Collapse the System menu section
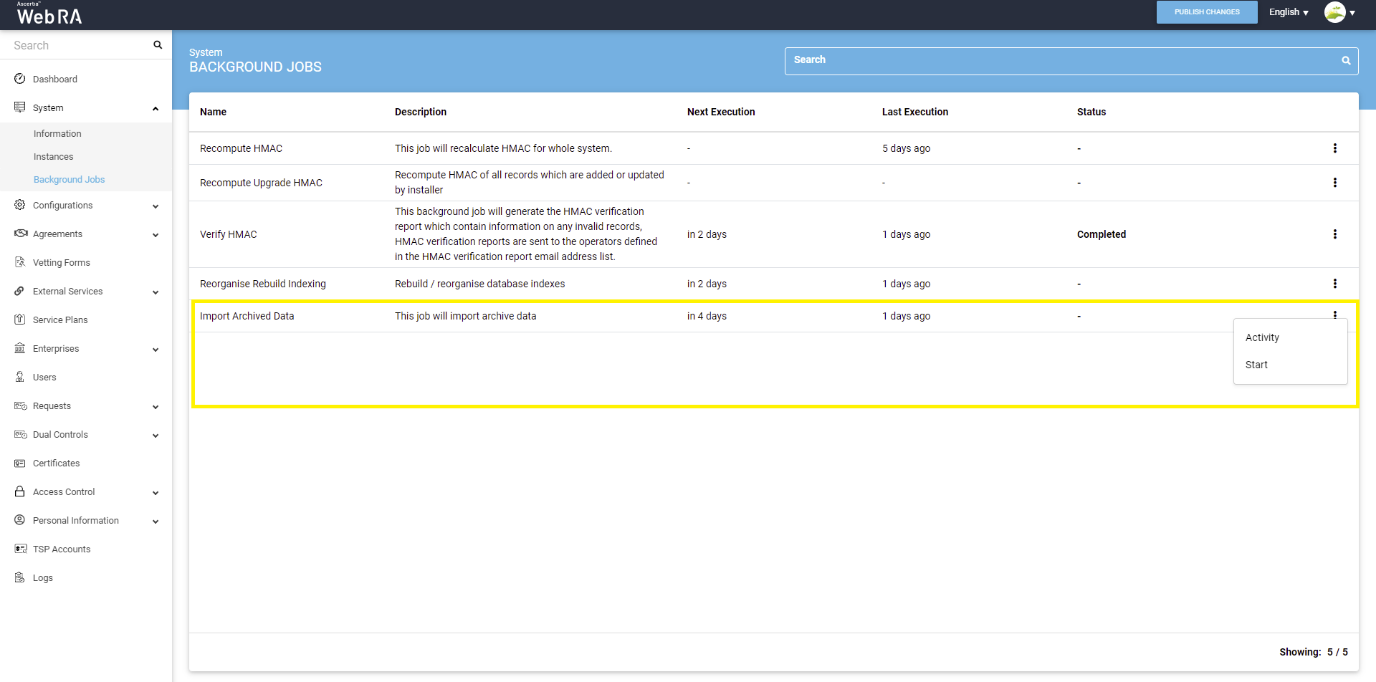 155,108
